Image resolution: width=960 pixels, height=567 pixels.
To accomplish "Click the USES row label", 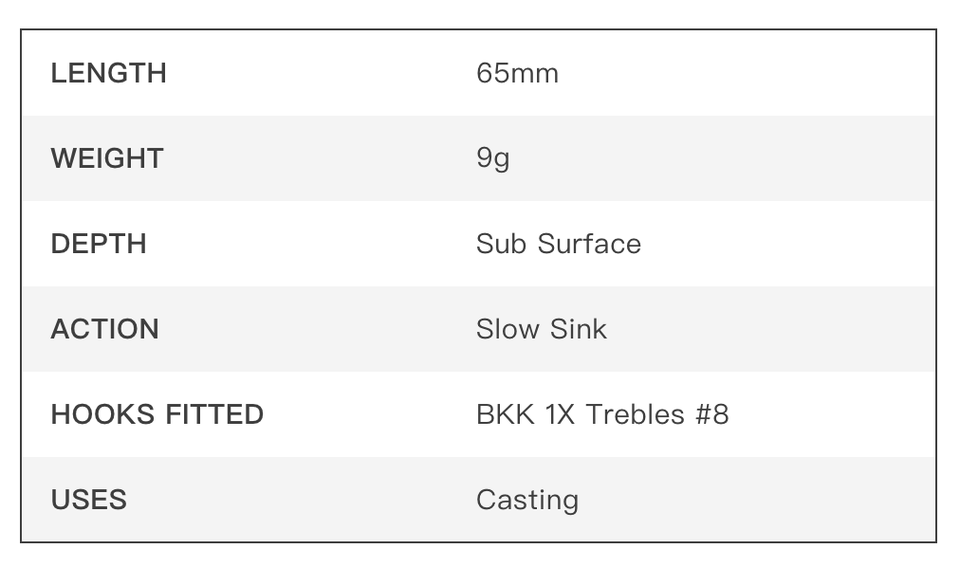I will tap(88, 500).
